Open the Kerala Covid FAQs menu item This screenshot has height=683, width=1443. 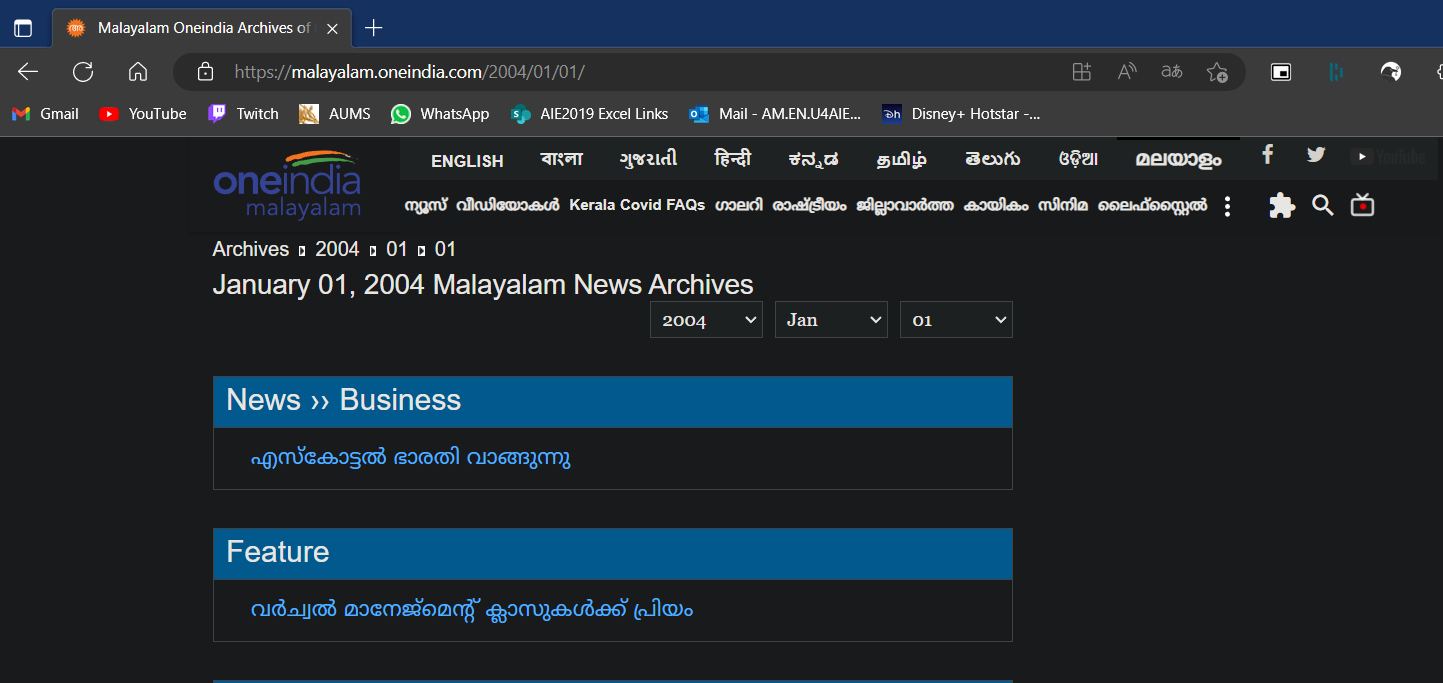(x=637, y=204)
